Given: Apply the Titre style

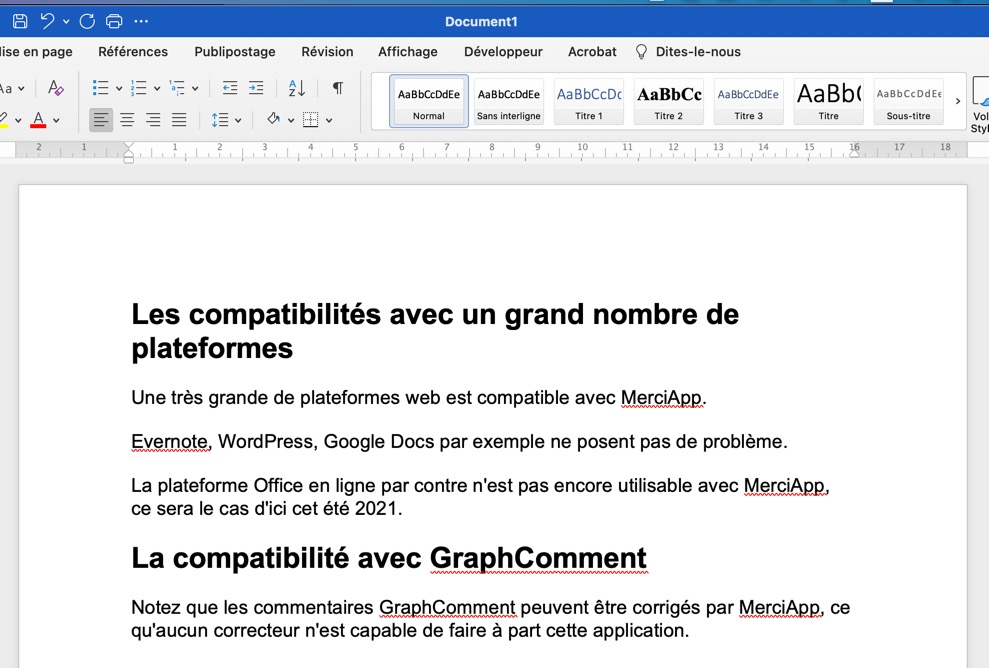Looking at the screenshot, I should click(828, 102).
